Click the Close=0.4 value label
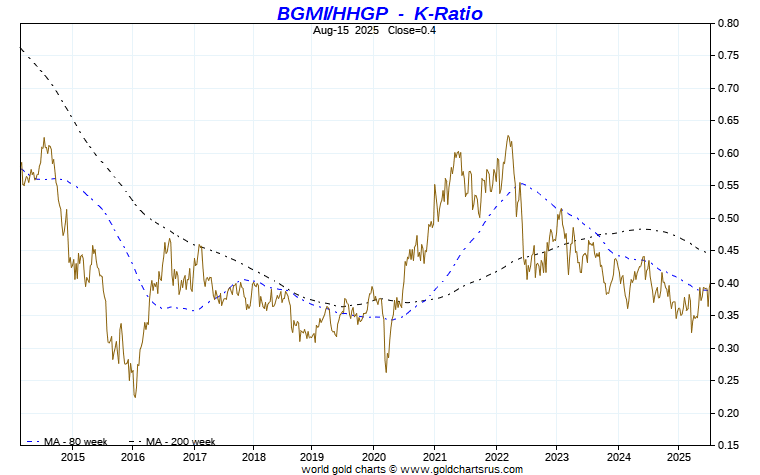This screenshot has width=760, height=475. [x=412, y=30]
